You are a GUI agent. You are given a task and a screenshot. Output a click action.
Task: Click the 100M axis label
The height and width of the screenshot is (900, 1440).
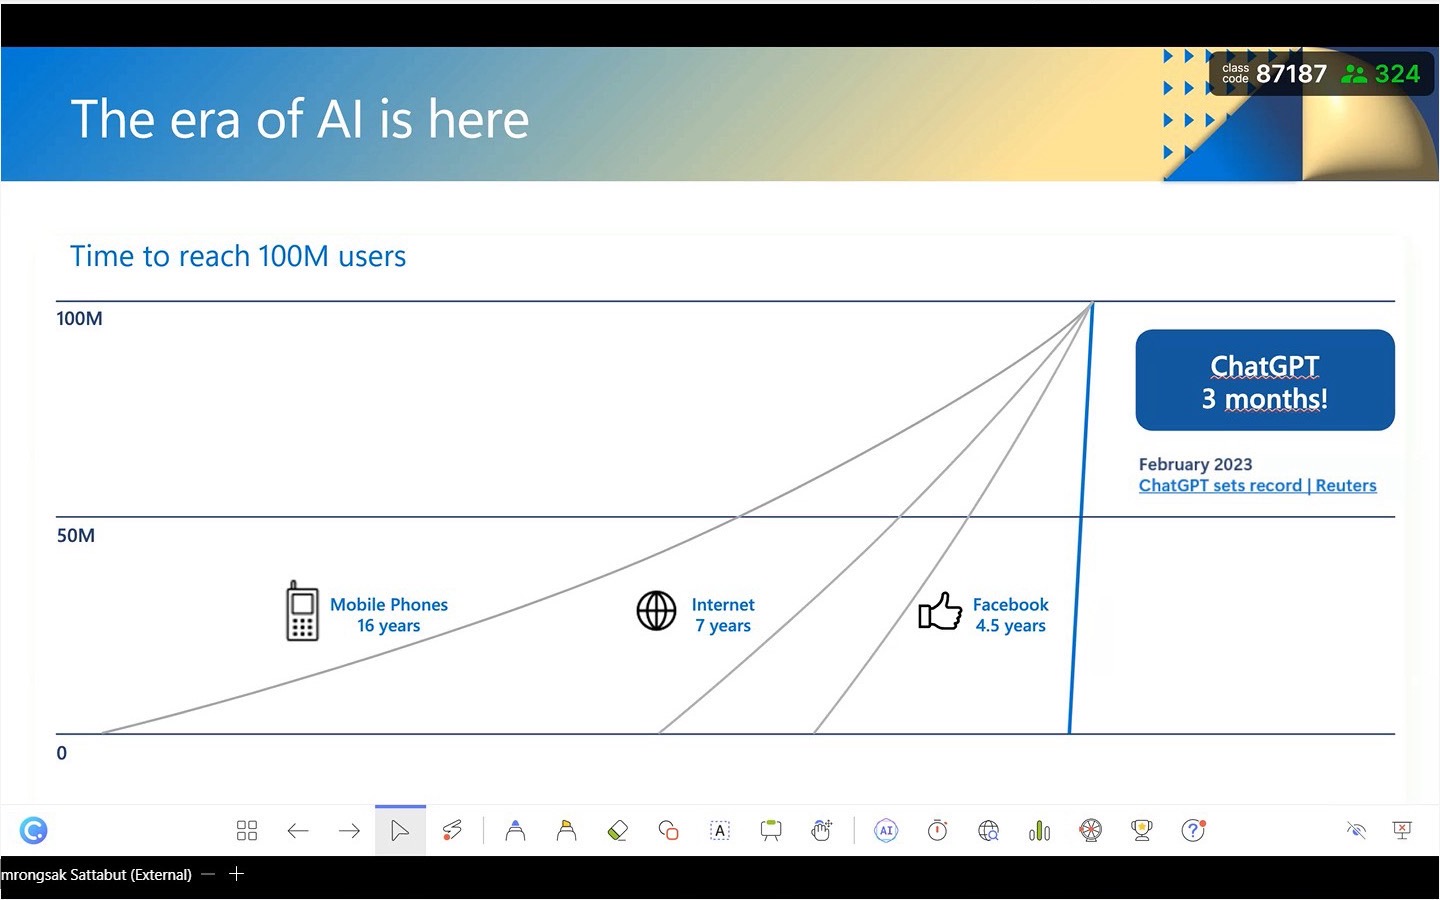[79, 319]
